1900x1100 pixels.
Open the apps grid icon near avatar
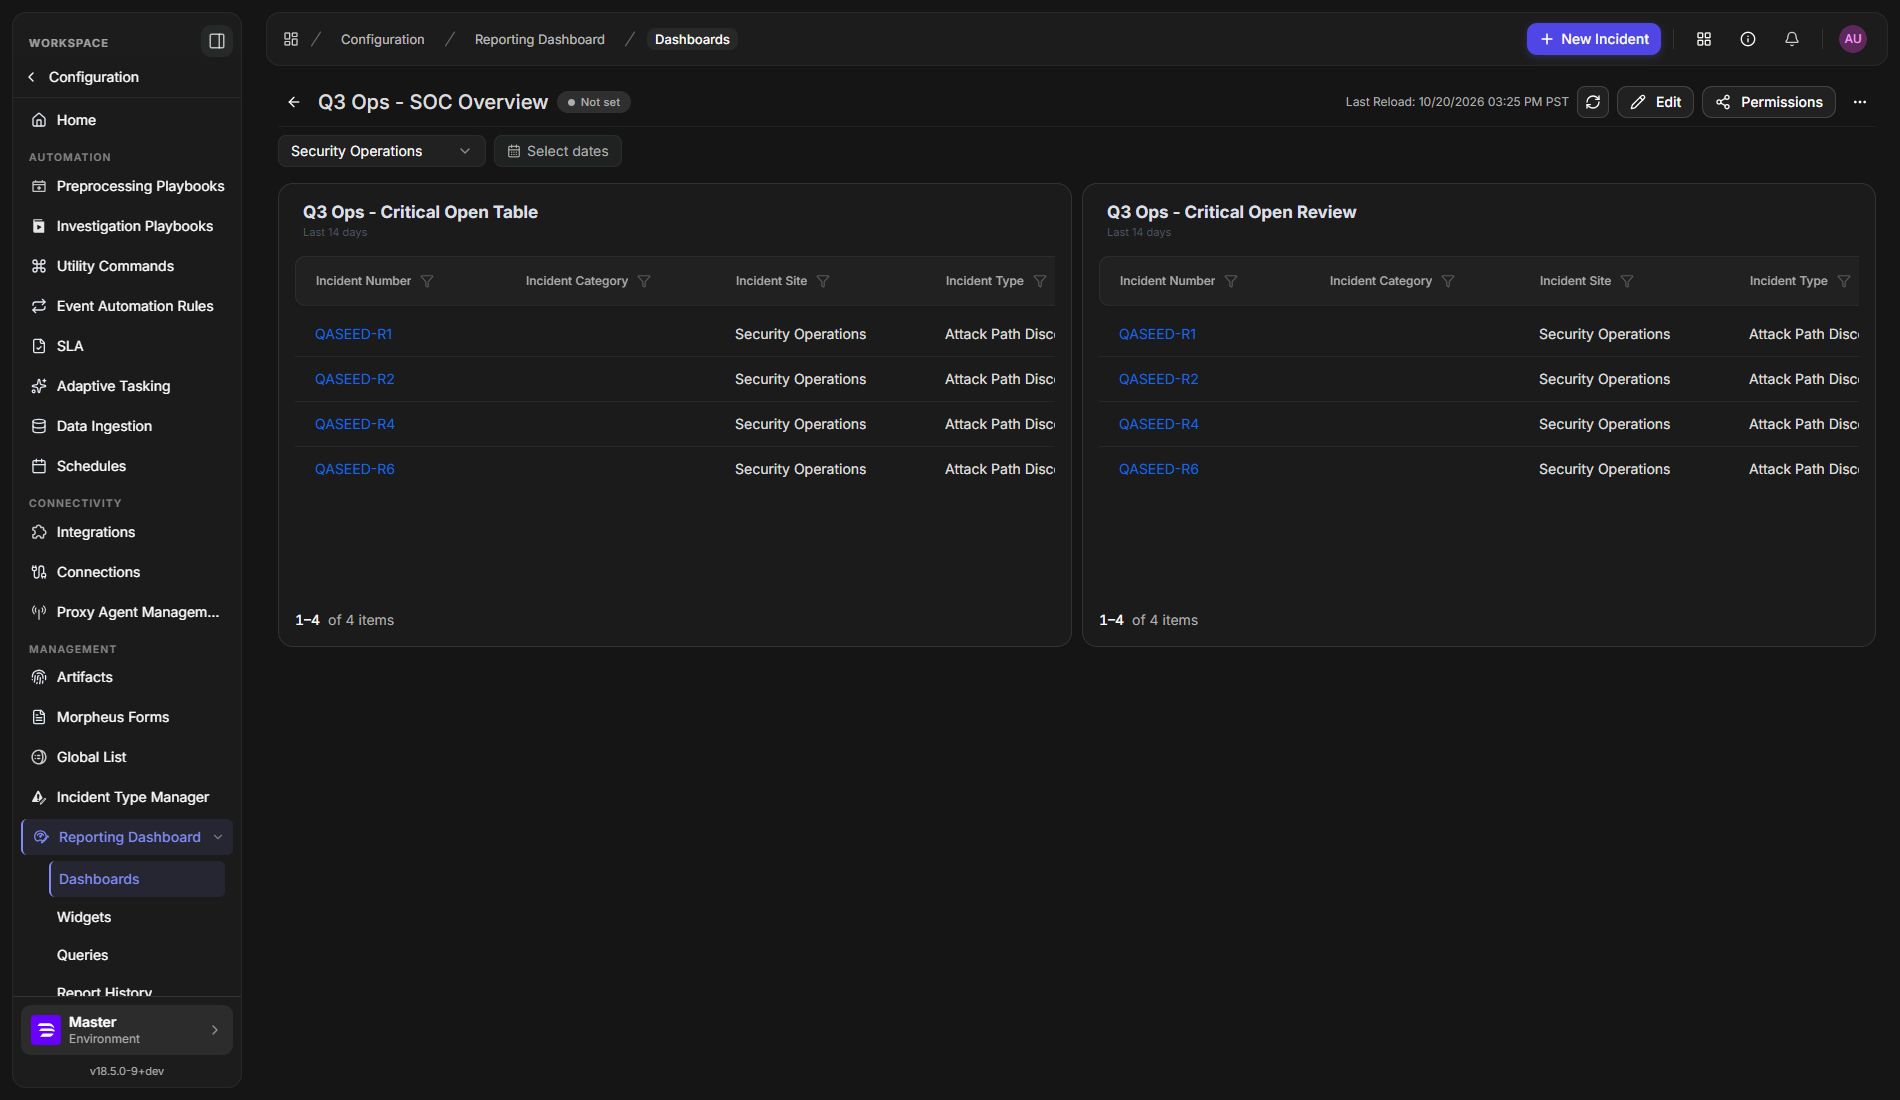click(1704, 39)
